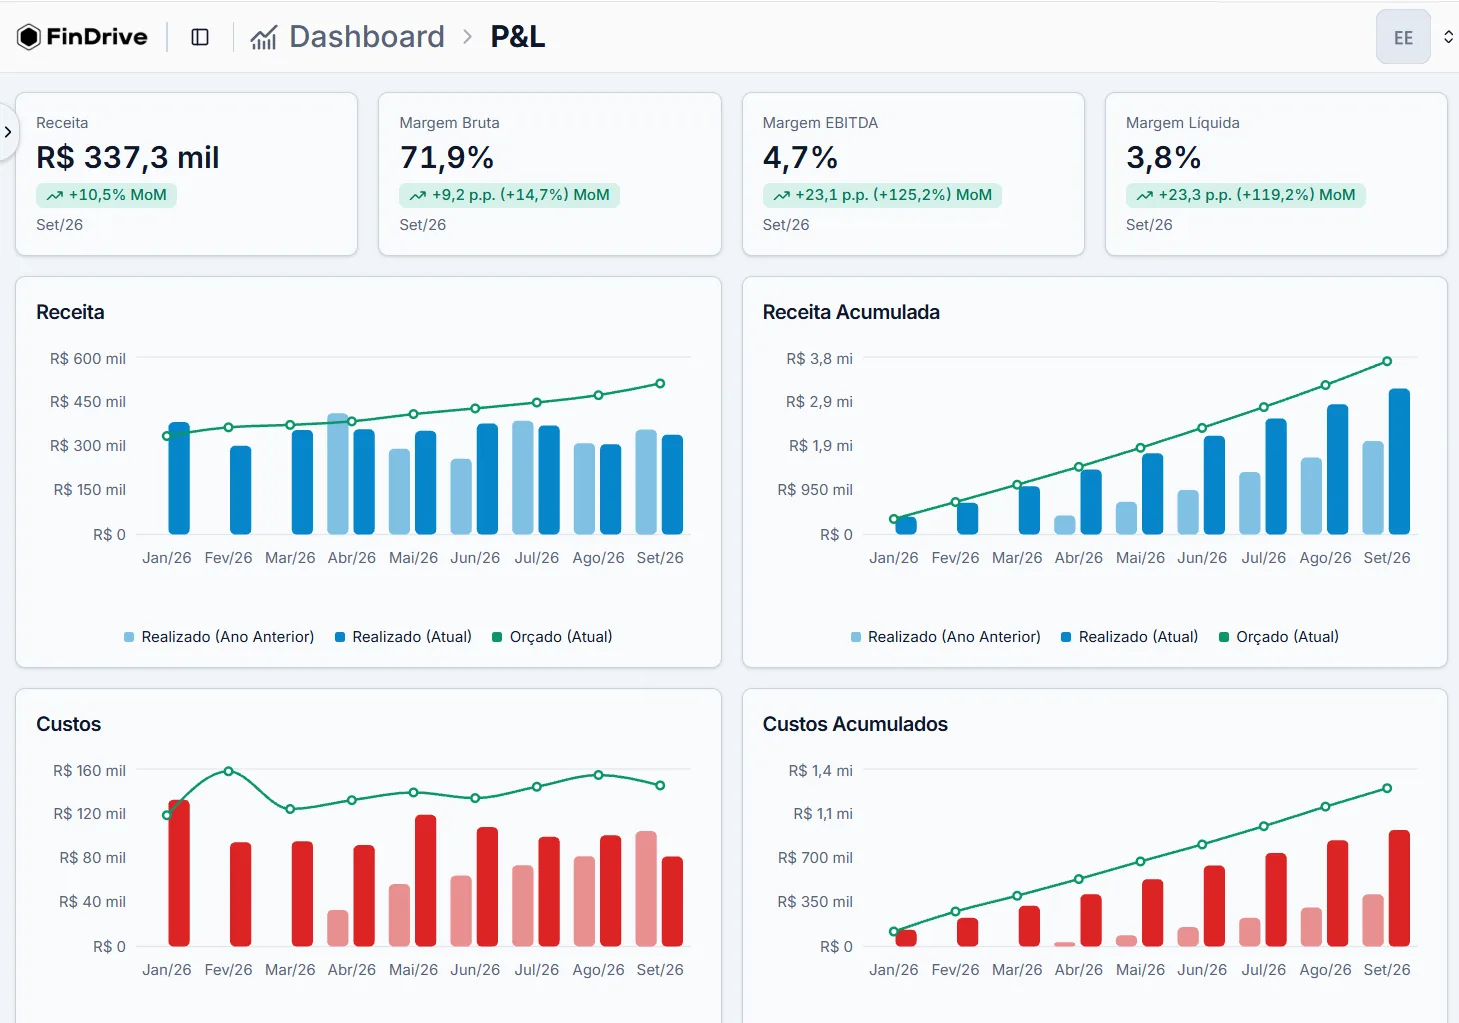Click Jan/26 dark blue bar in Receita chart
The height and width of the screenshot is (1023, 1459).
179,478
